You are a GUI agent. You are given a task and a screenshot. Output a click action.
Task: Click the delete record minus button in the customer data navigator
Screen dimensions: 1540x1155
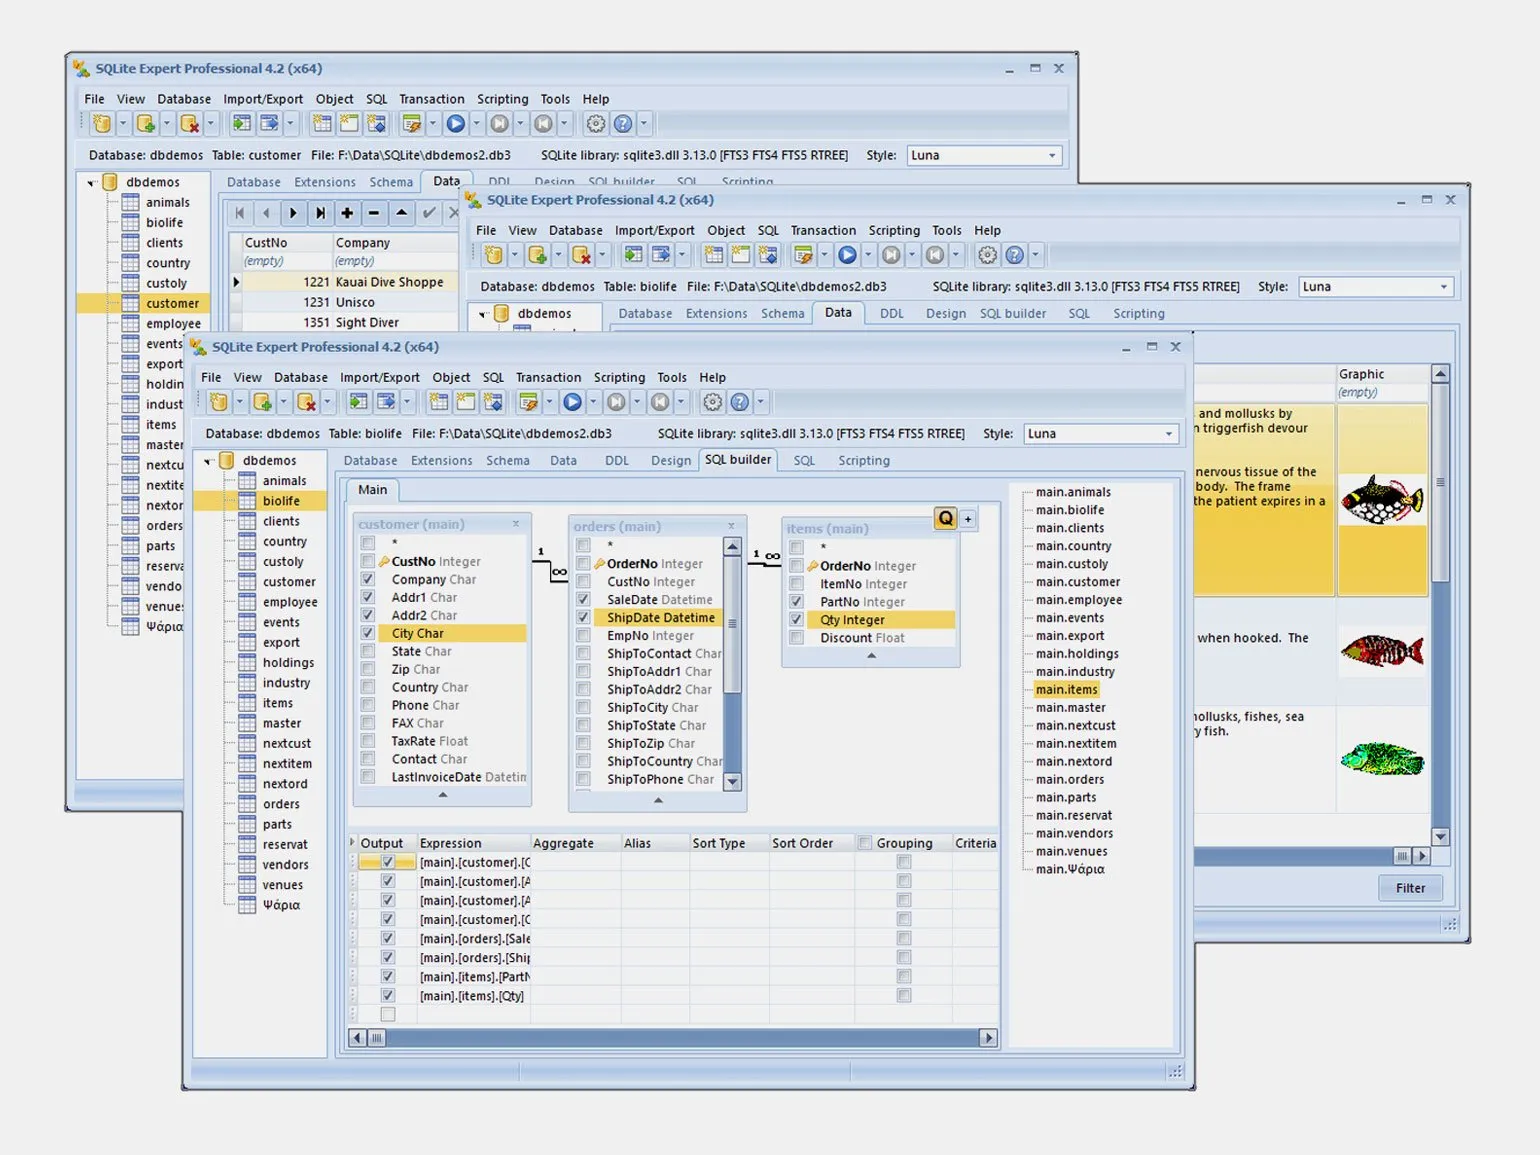pos(374,213)
